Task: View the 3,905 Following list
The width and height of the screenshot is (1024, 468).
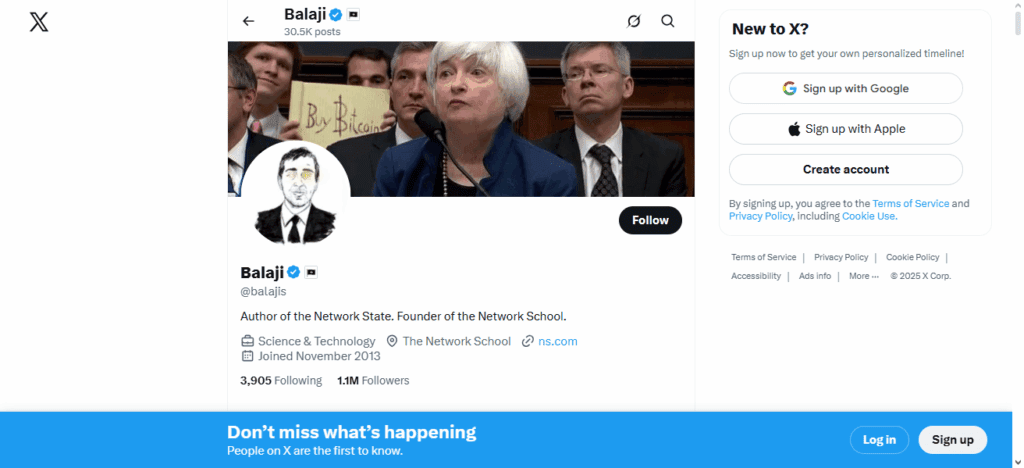Action: (281, 381)
